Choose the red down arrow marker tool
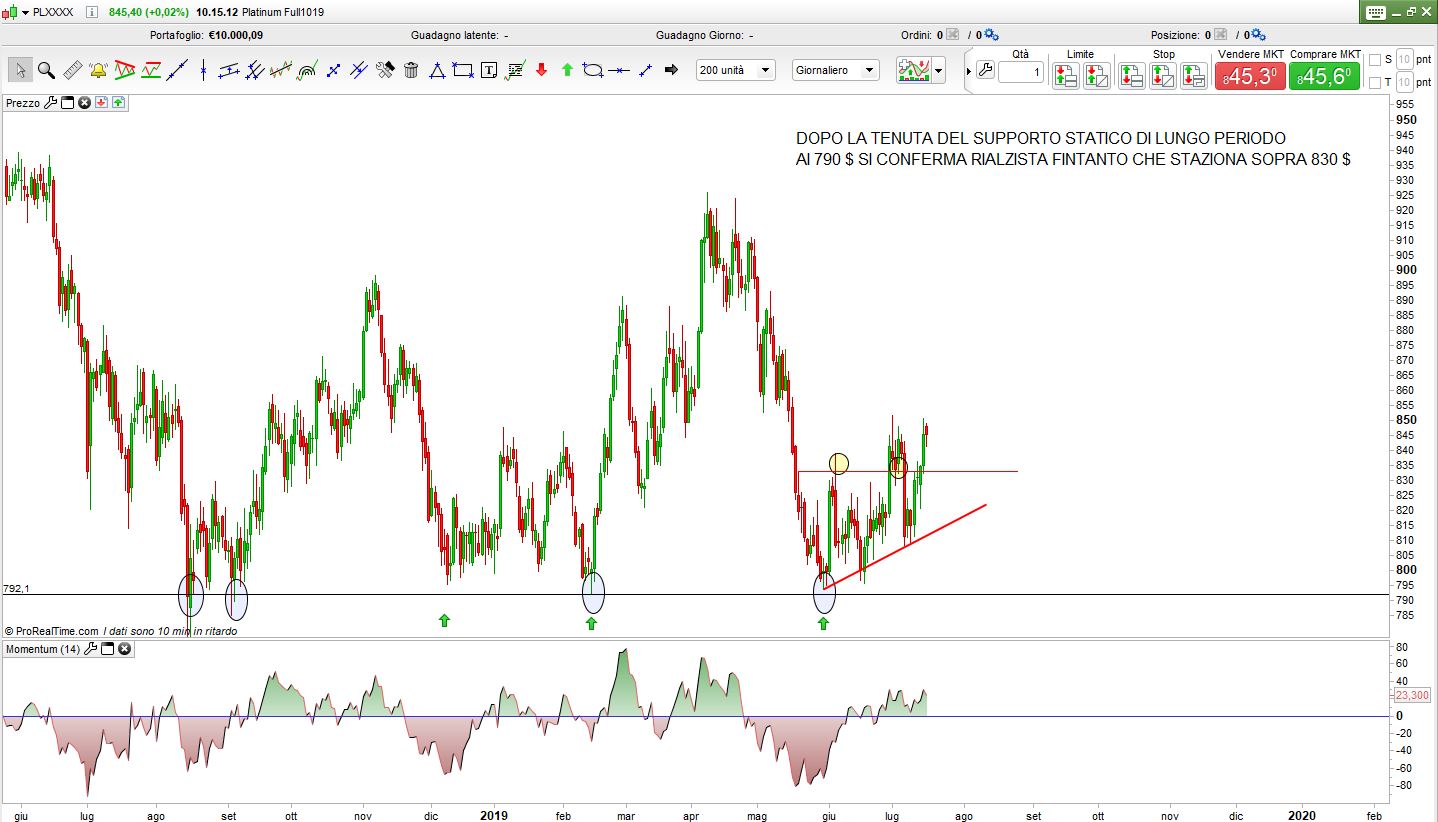Image resolution: width=1438 pixels, height=822 pixels. pos(541,70)
